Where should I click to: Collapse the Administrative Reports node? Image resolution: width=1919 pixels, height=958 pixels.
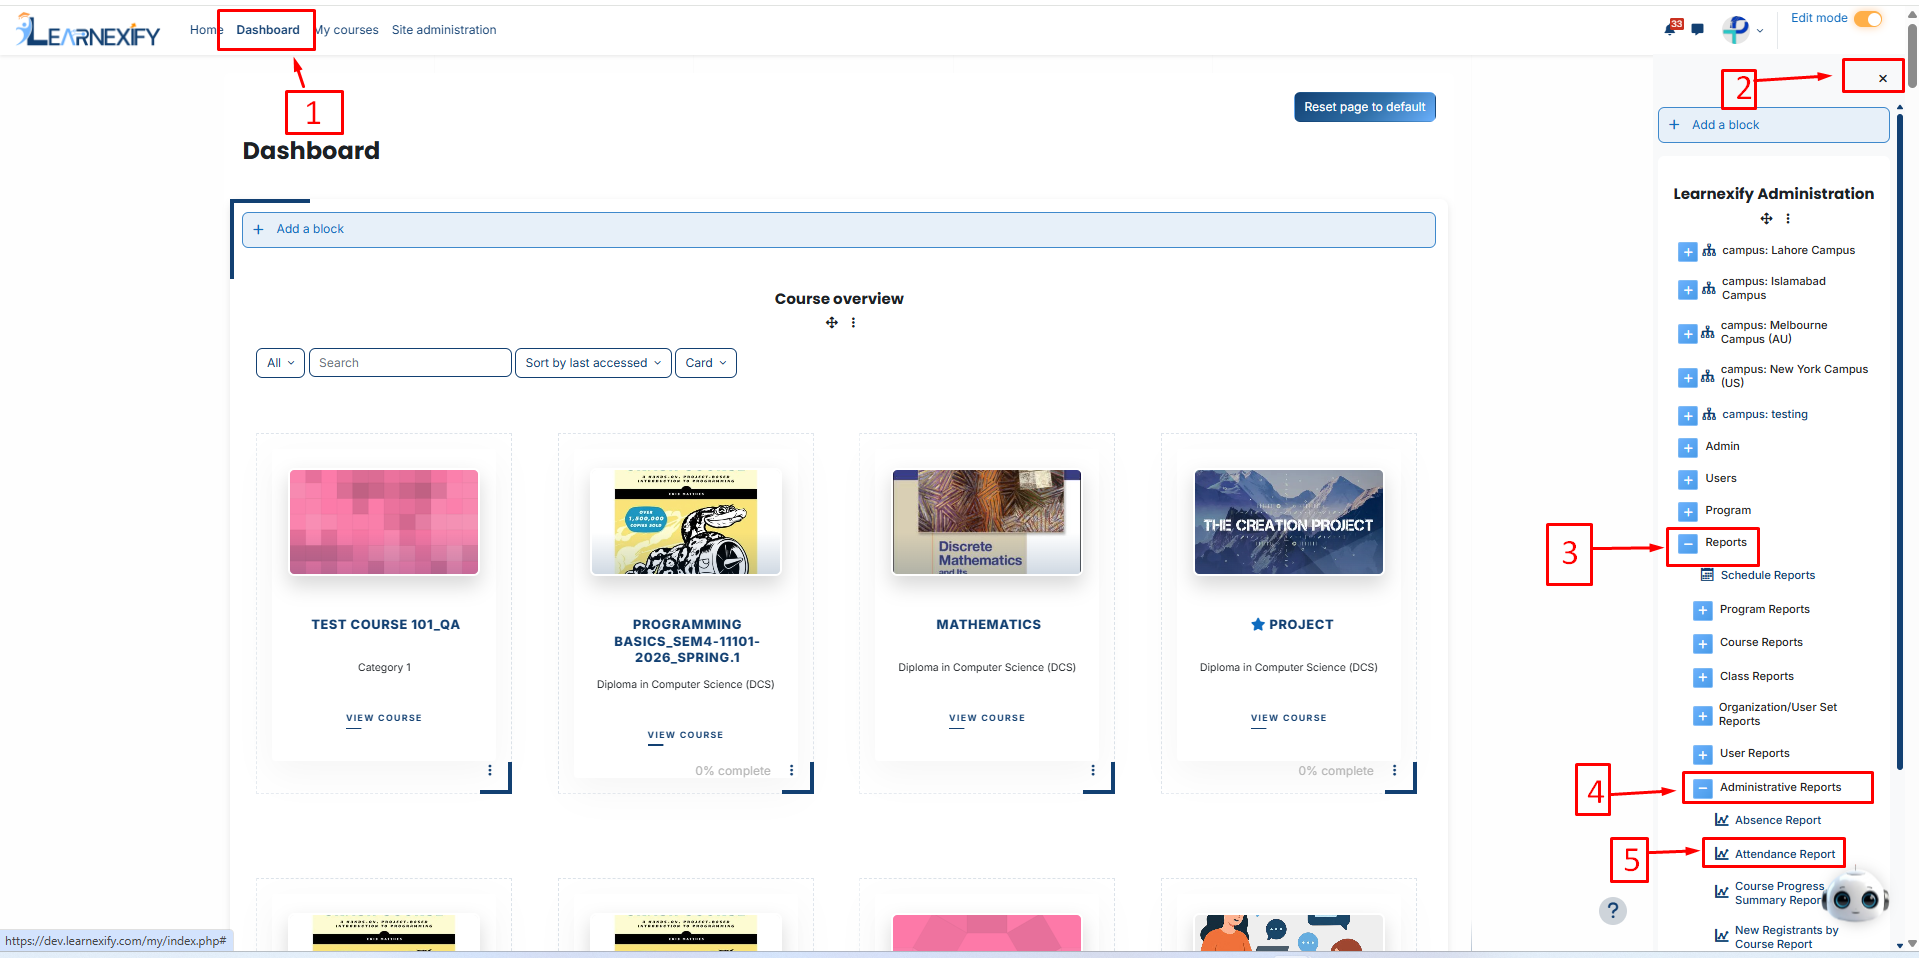1703,789
